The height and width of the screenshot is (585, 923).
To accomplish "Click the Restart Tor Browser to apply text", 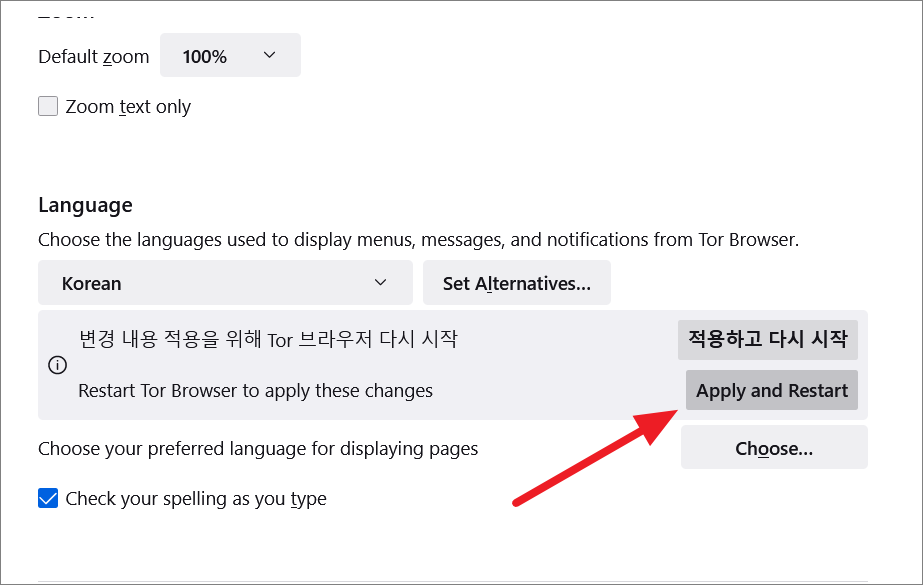I will tap(255, 391).
